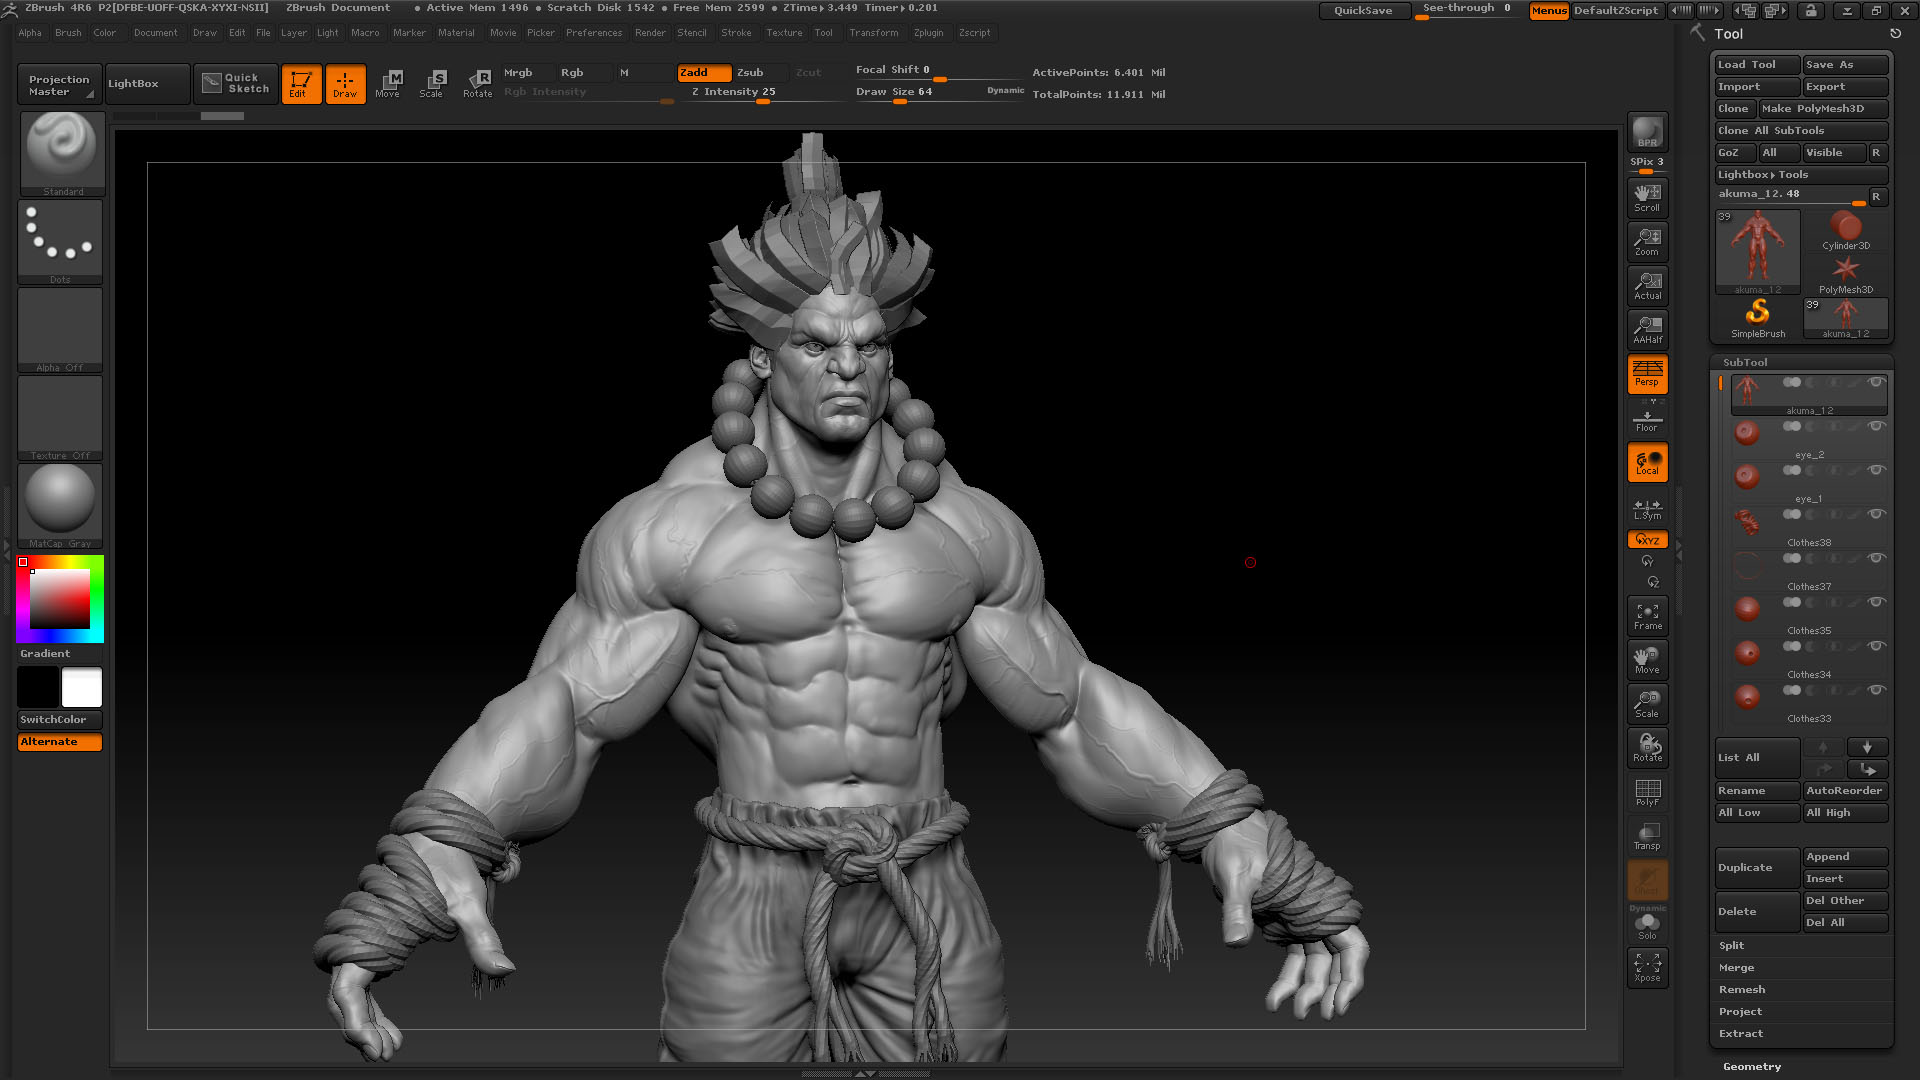Open the Zplugin menu
1920x1080 pixels.
[928, 33]
